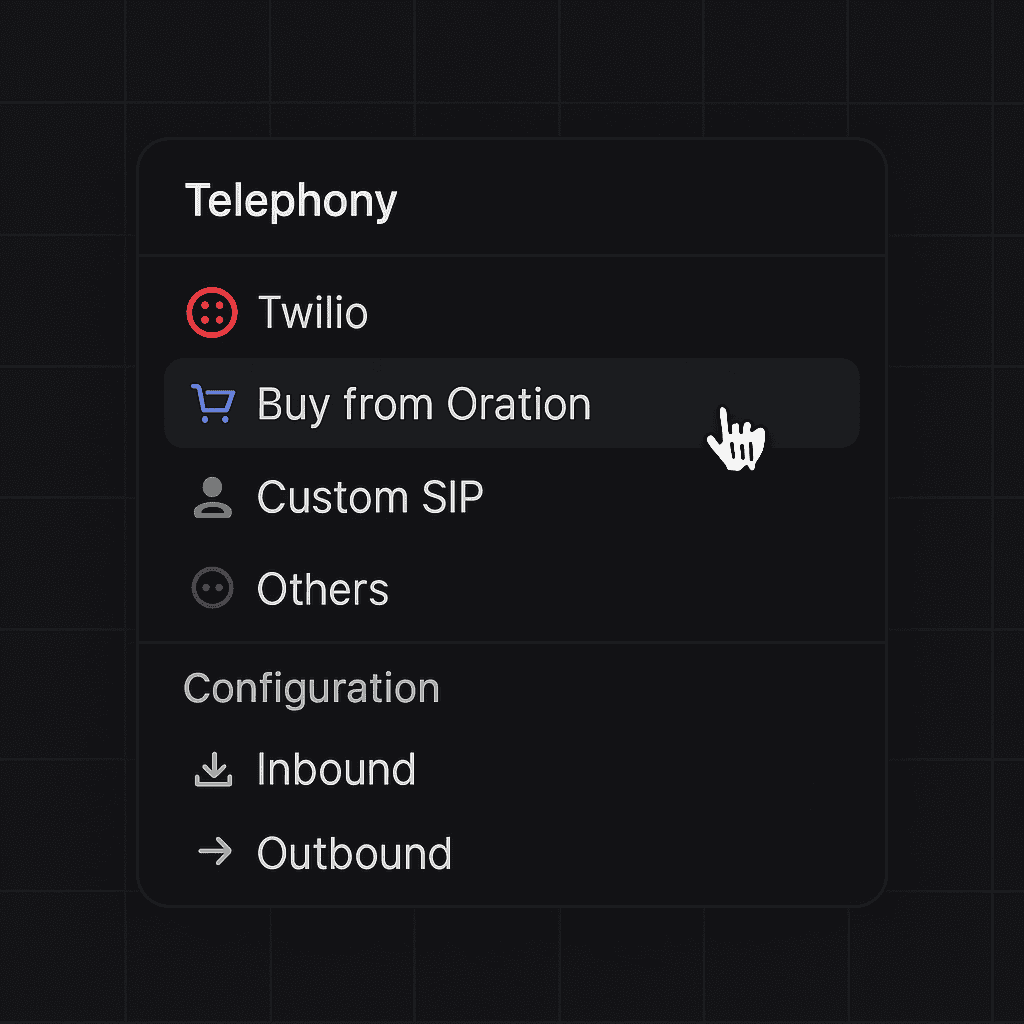The height and width of the screenshot is (1024, 1024).
Task: Click the Twilio menu entry text
Action: (313, 311)
